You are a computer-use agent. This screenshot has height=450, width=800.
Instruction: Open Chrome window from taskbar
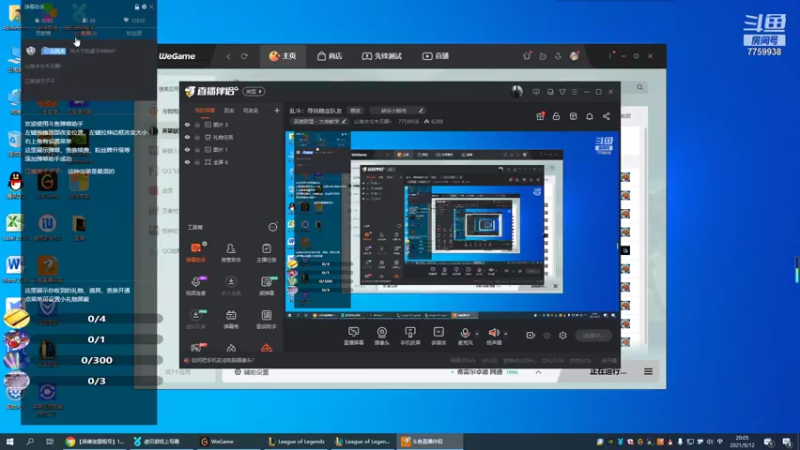[x=96, y=441]
